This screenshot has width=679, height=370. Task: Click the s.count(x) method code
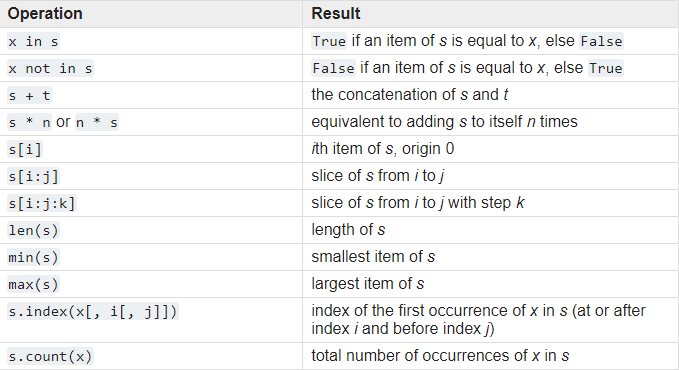(50, 356)
